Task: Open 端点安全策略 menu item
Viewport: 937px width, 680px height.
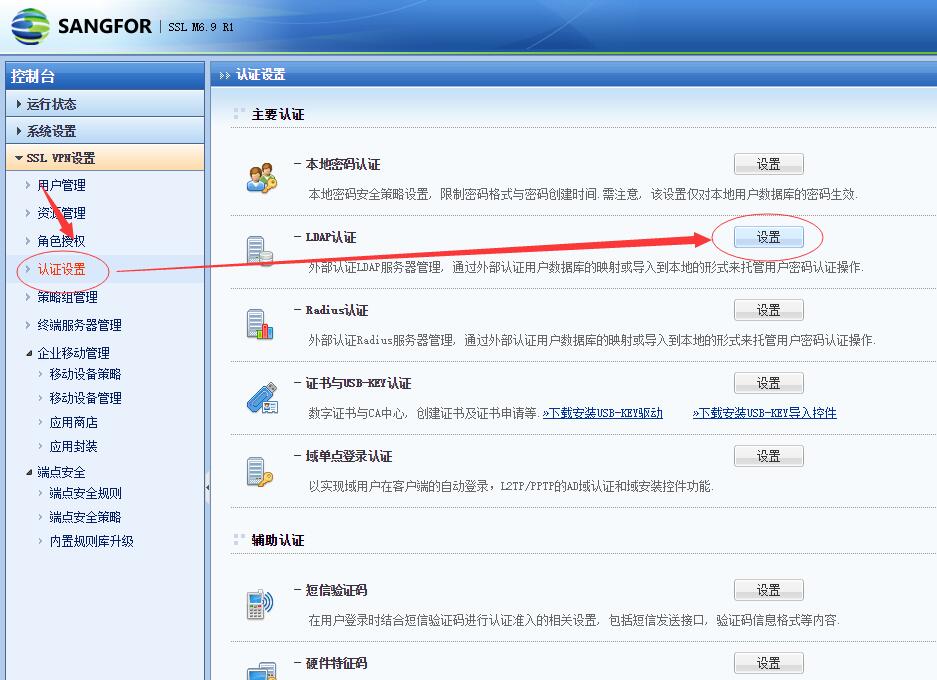Action: [85, 517]
